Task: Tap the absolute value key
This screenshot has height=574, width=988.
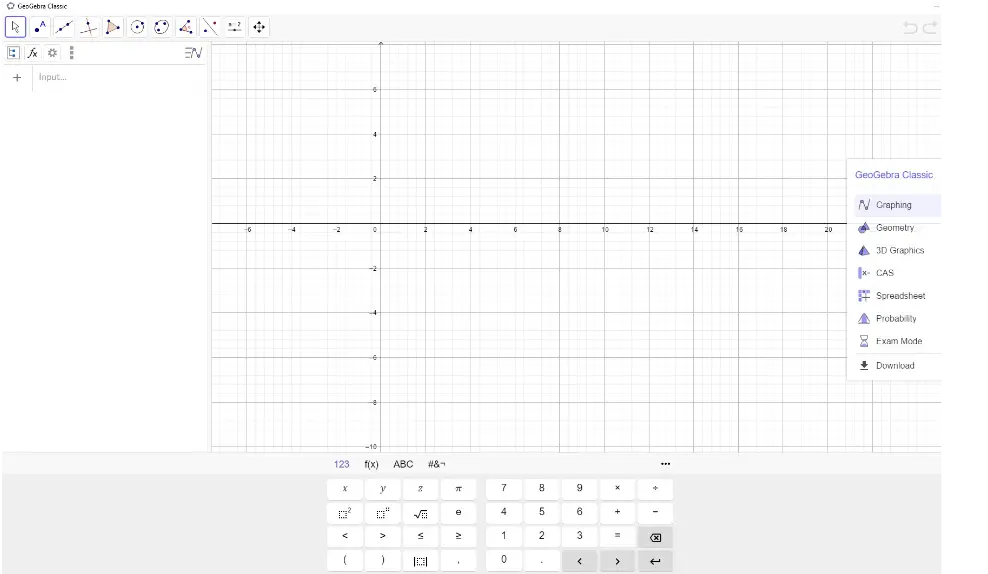Action: click(x=420, y=560)
